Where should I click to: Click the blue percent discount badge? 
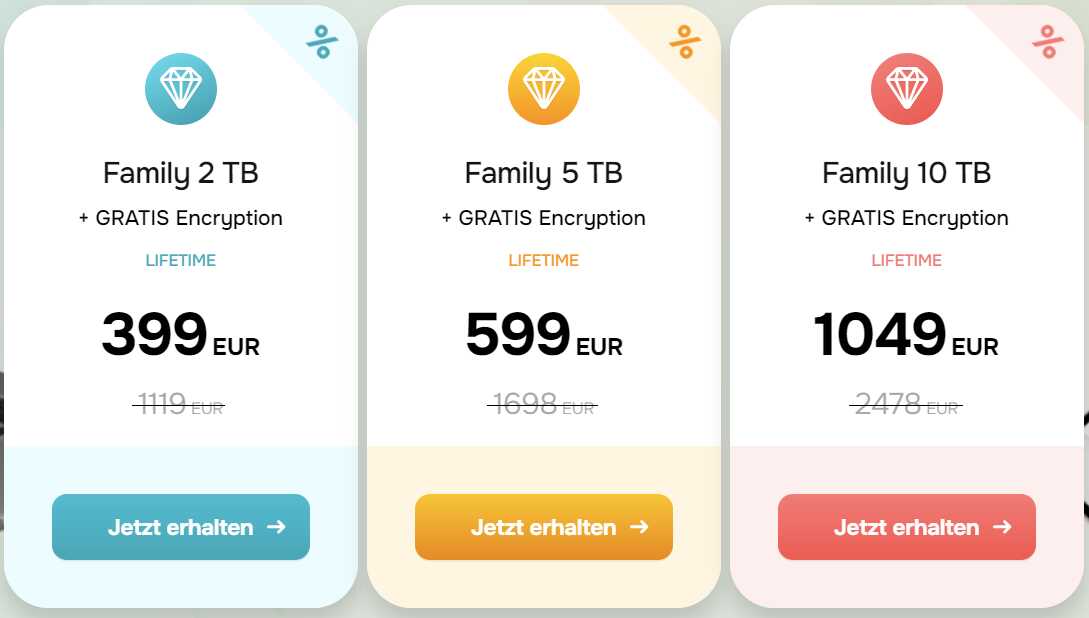(322, 42)
